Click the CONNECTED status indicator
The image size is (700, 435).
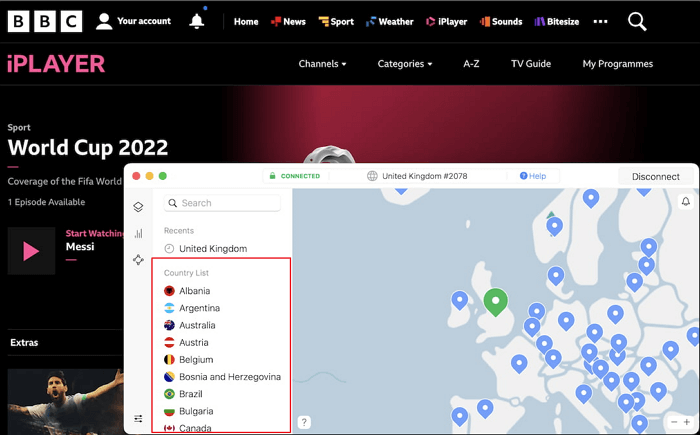pos(295,176)
